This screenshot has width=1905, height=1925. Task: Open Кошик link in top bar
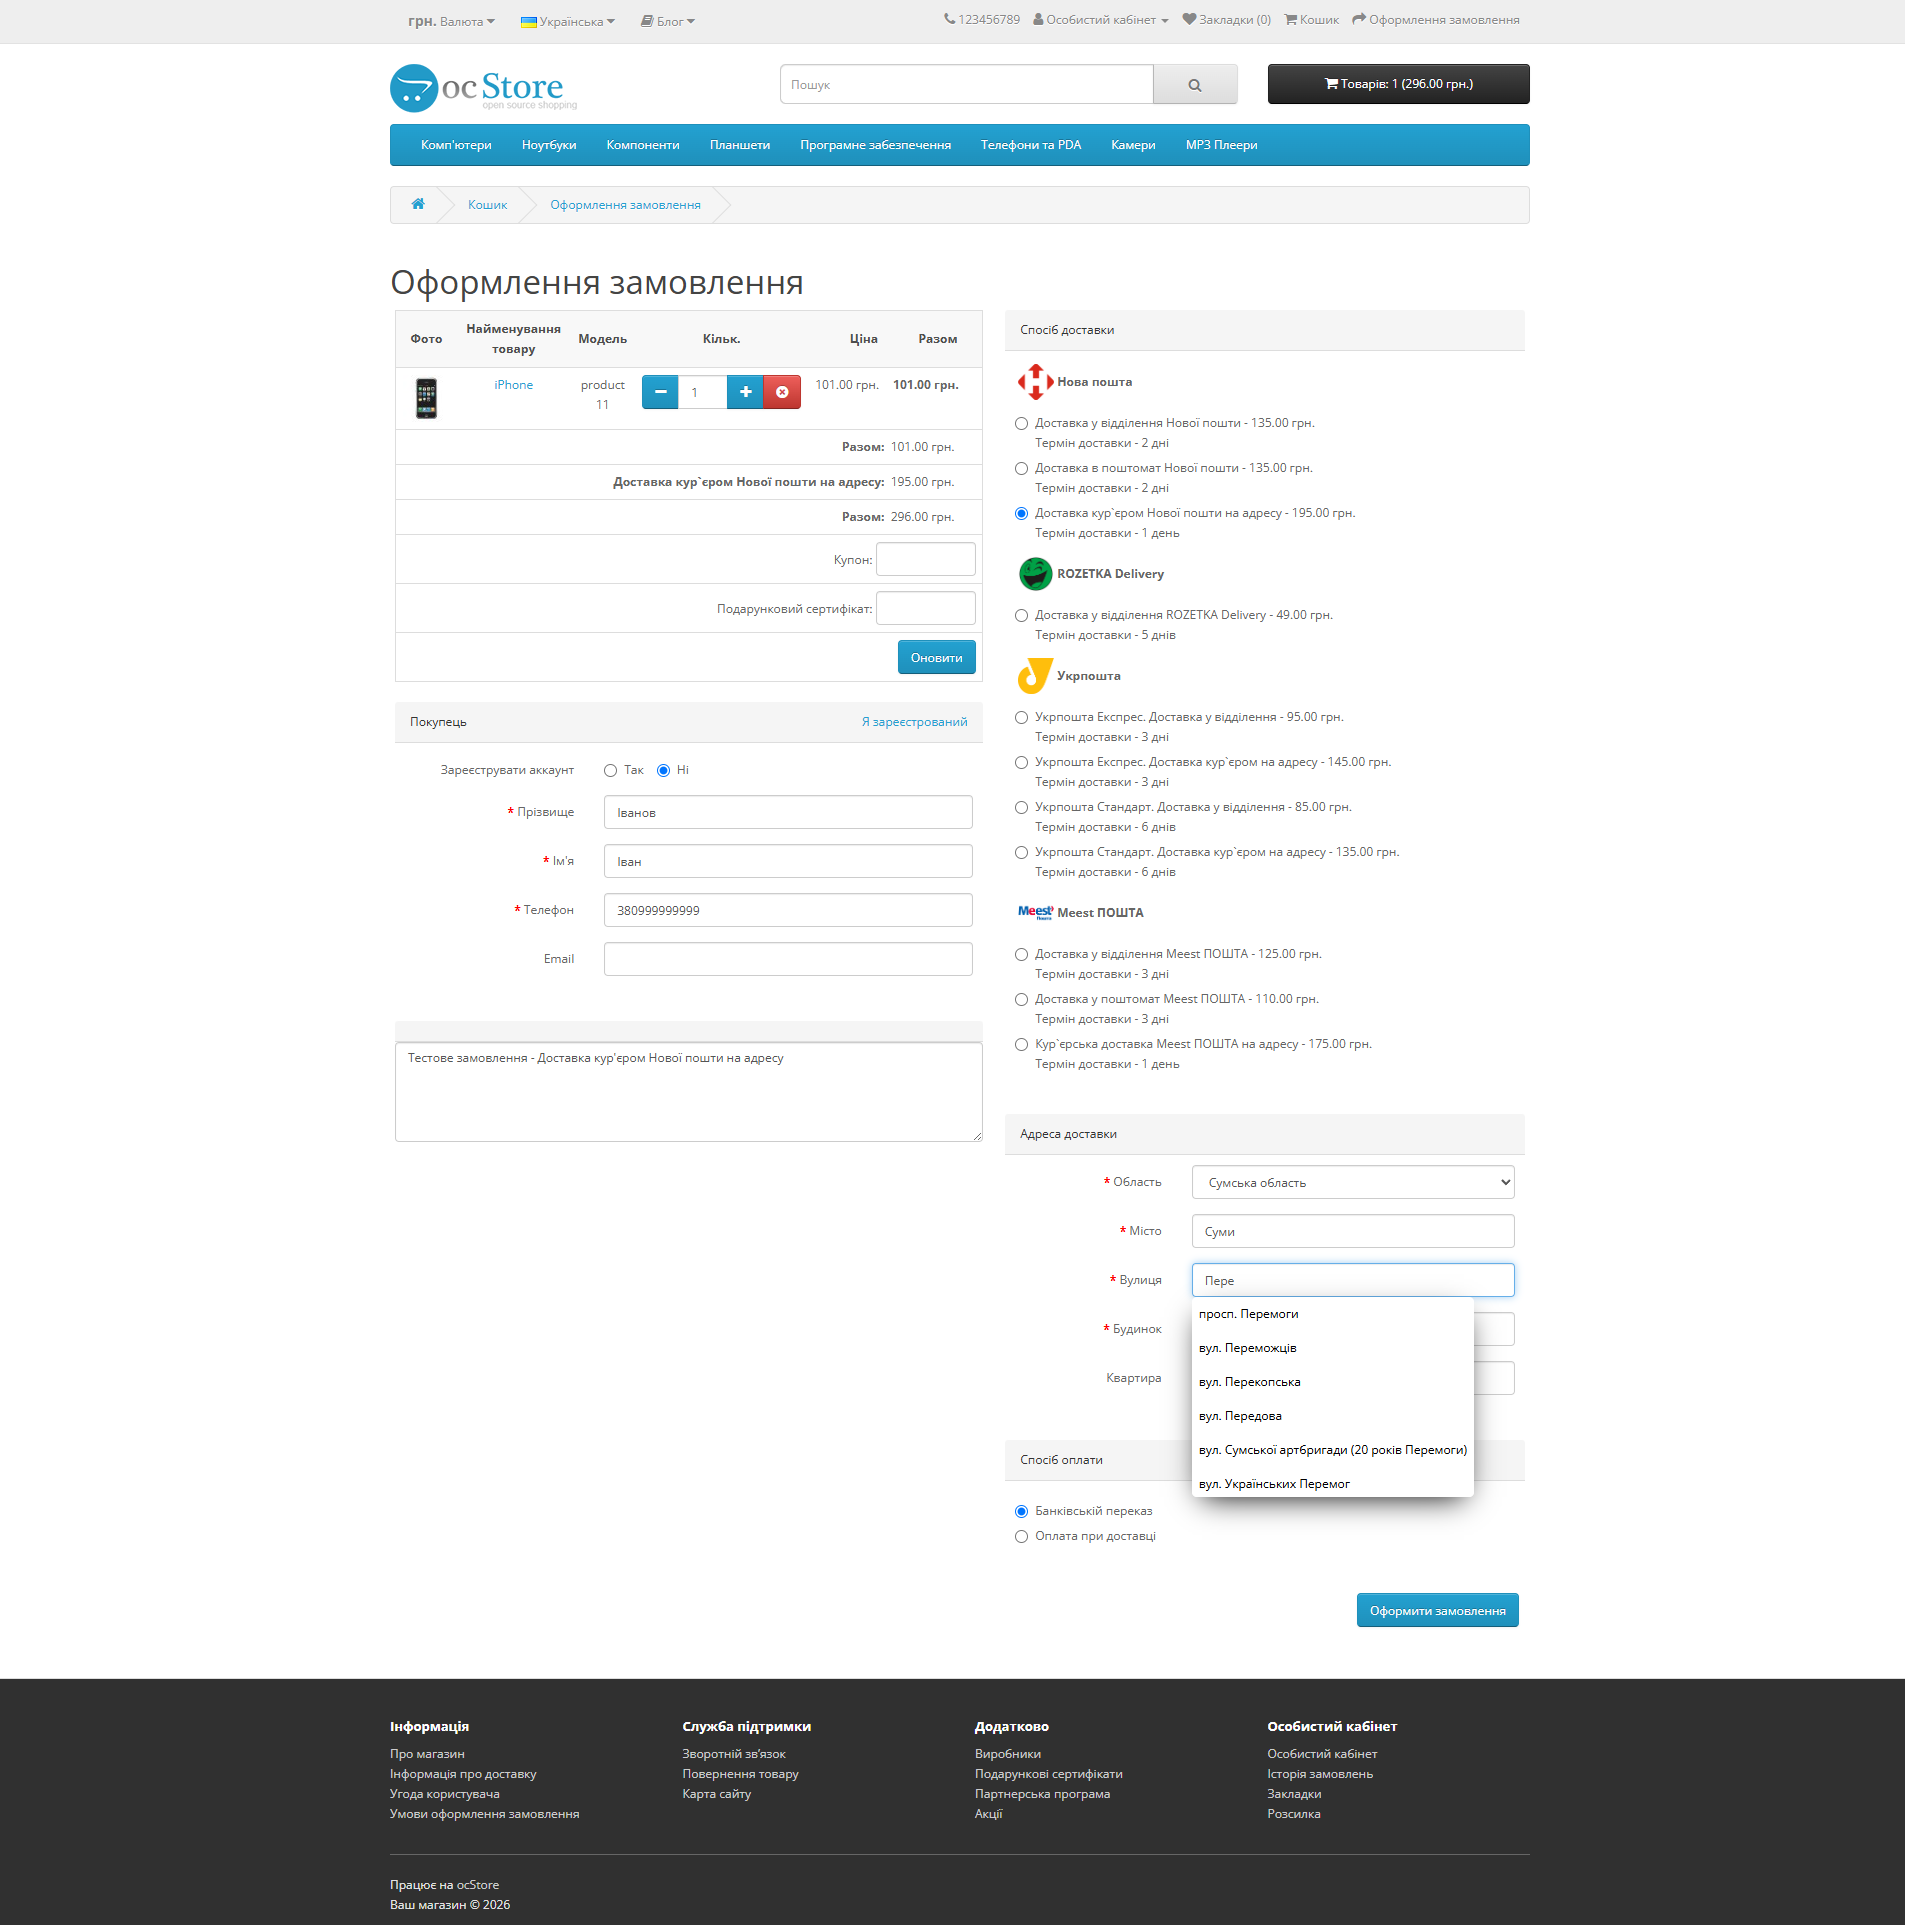click(x=1312, y=20)
